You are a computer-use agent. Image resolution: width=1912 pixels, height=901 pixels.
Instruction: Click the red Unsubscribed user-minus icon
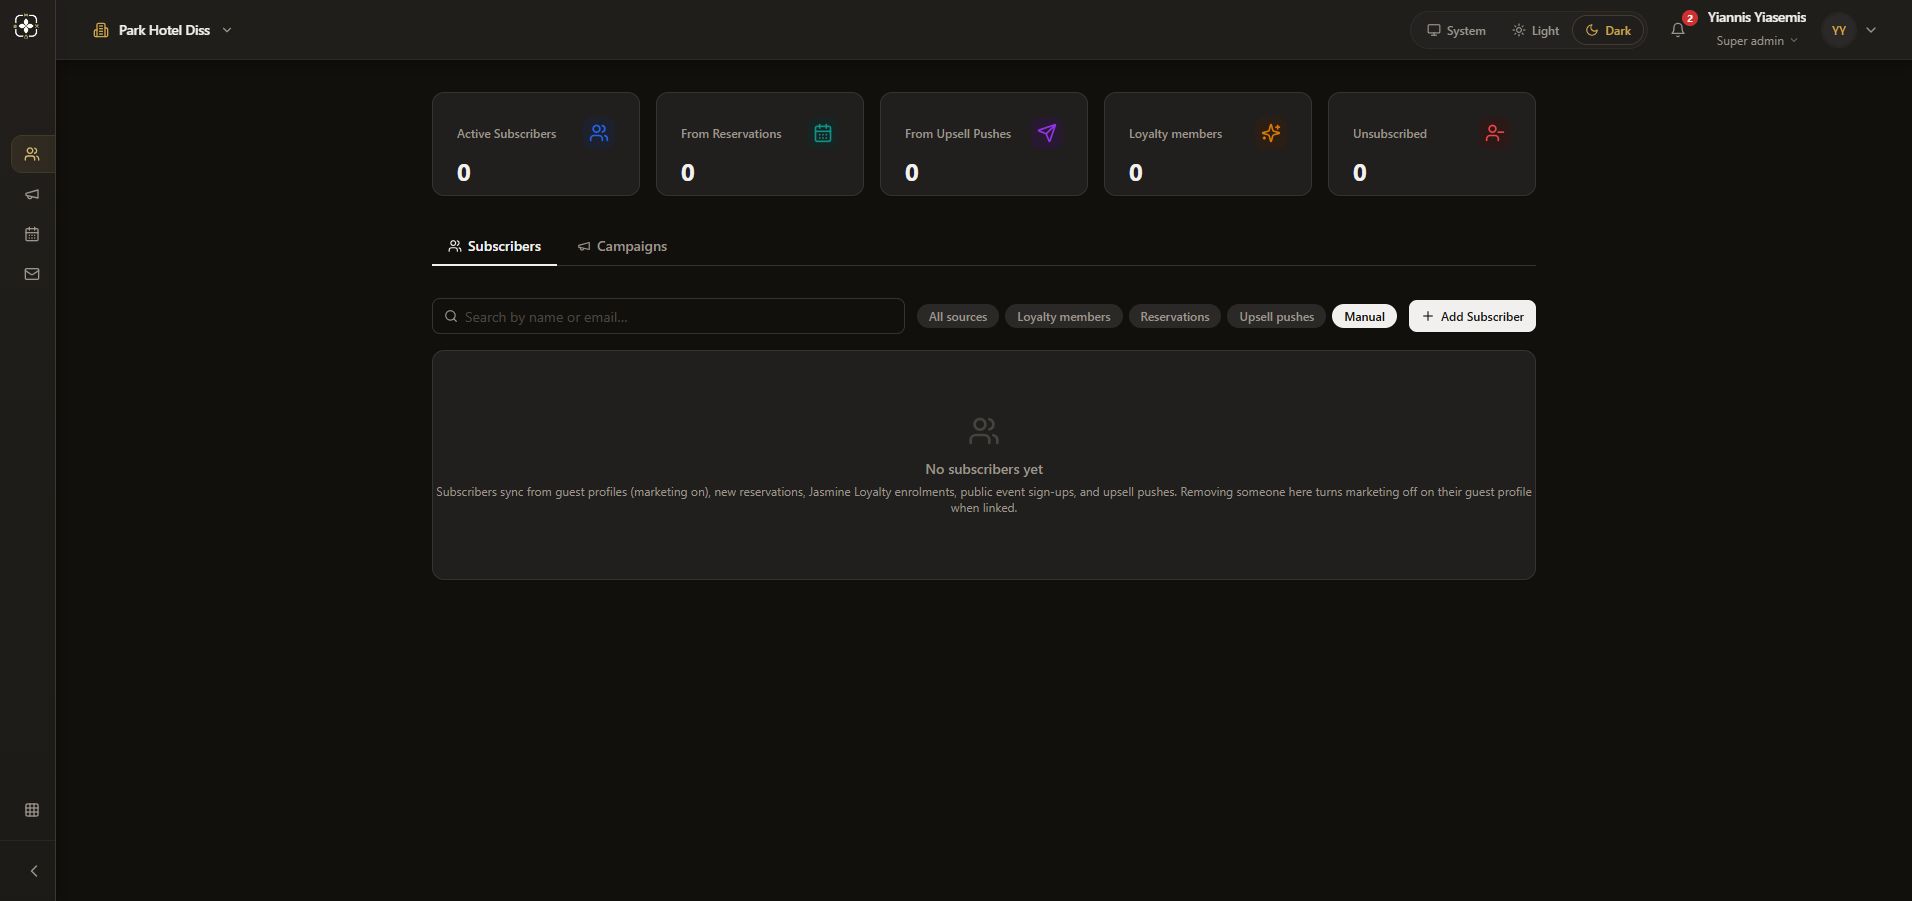[1495, 133]
